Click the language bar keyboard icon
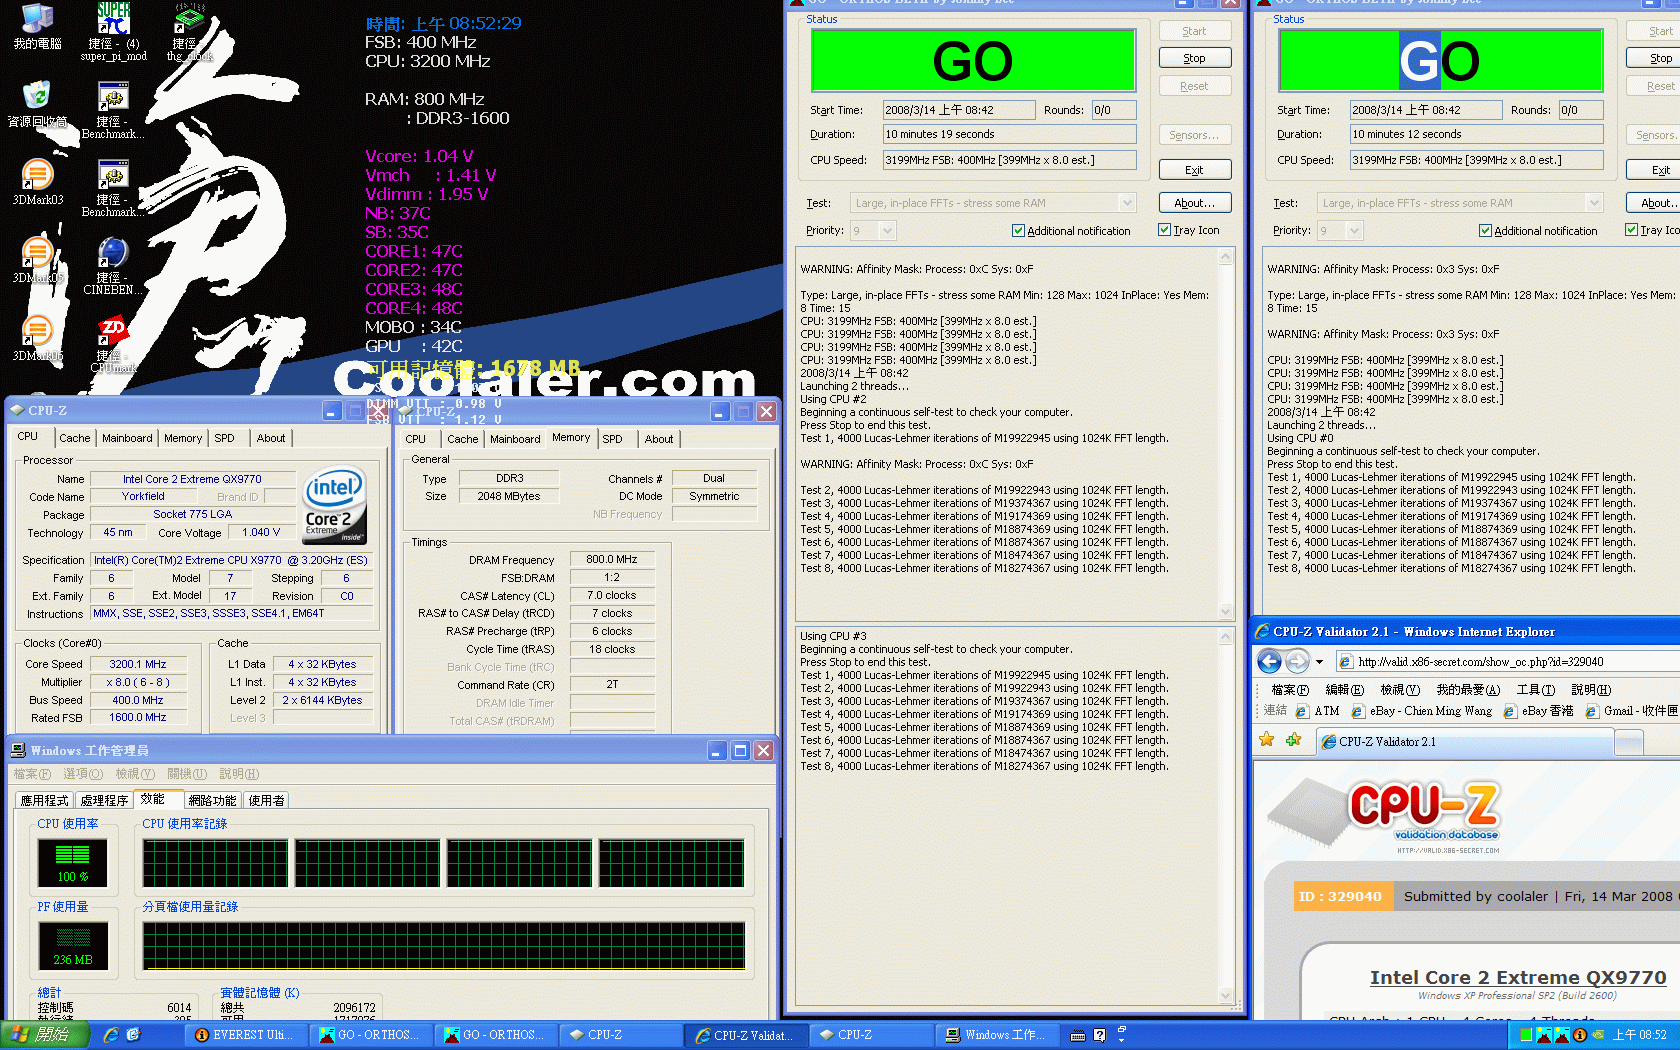 pos(1078,1035)
